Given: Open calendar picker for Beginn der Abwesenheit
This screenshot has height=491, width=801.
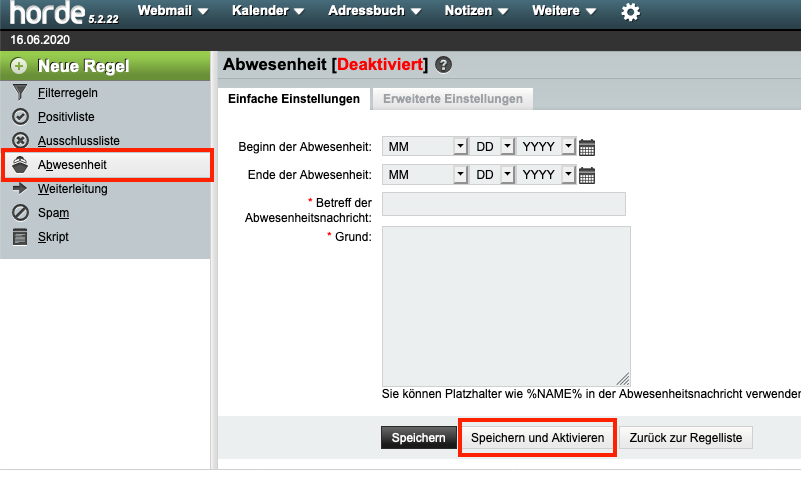Looking at the screenshot, I should 587,147.
